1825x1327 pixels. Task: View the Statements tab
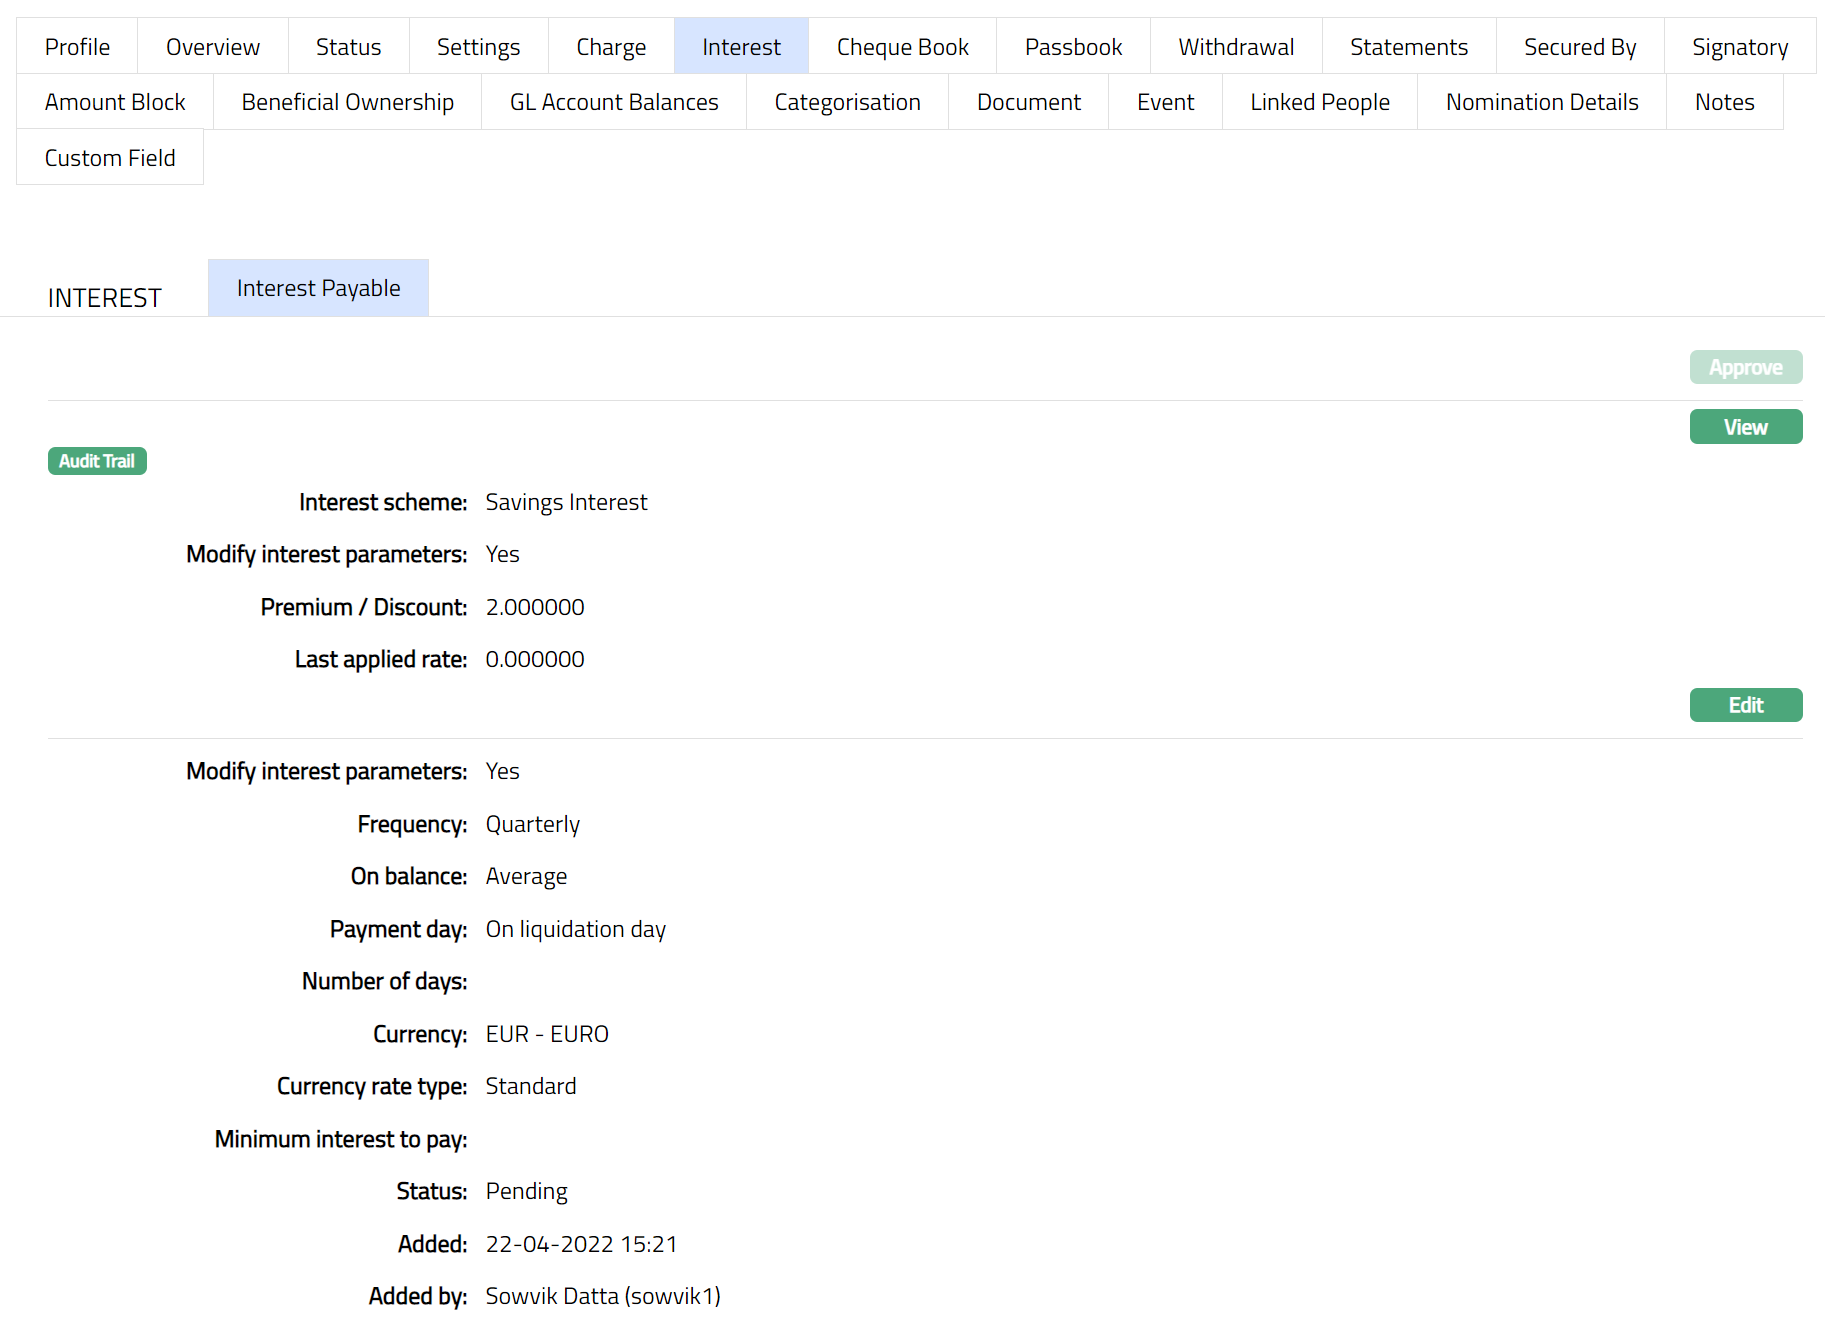[1408, 47]
